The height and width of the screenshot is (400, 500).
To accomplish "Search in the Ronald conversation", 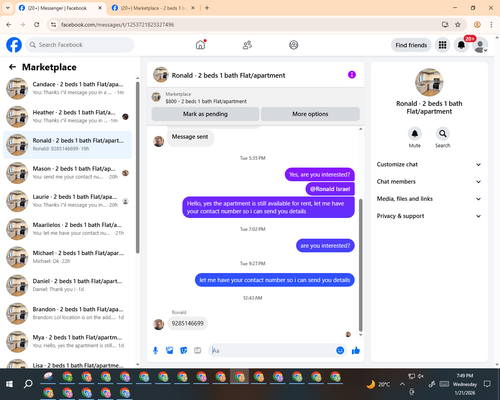I will tap(443, 134).
